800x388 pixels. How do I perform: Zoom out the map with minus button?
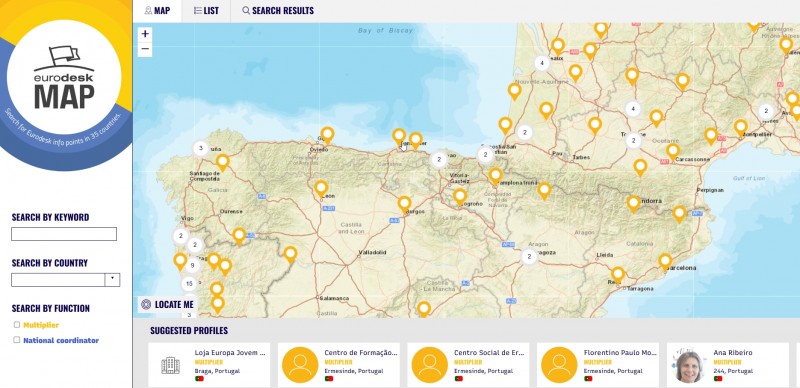pos(145,50)
